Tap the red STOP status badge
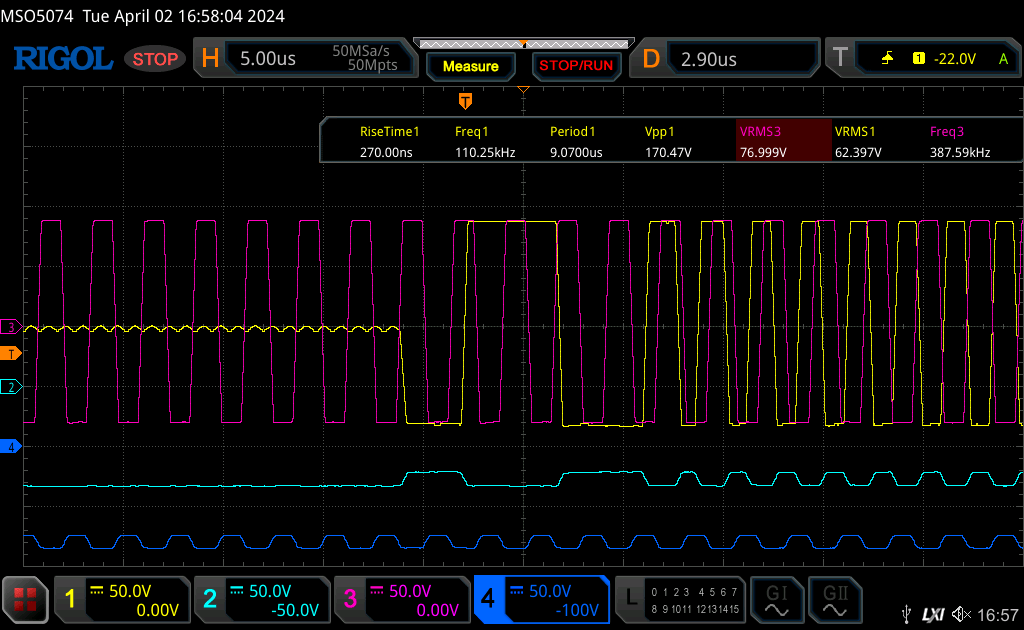 (x=155, y=59)
